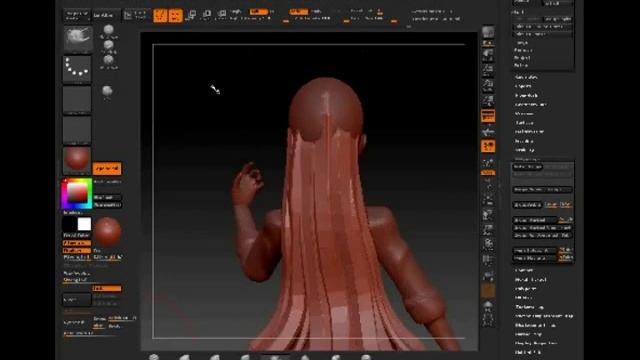640x360 pixels.
Task: Click the Zoom canvas icon on right shelf
Action: (488, 69)
